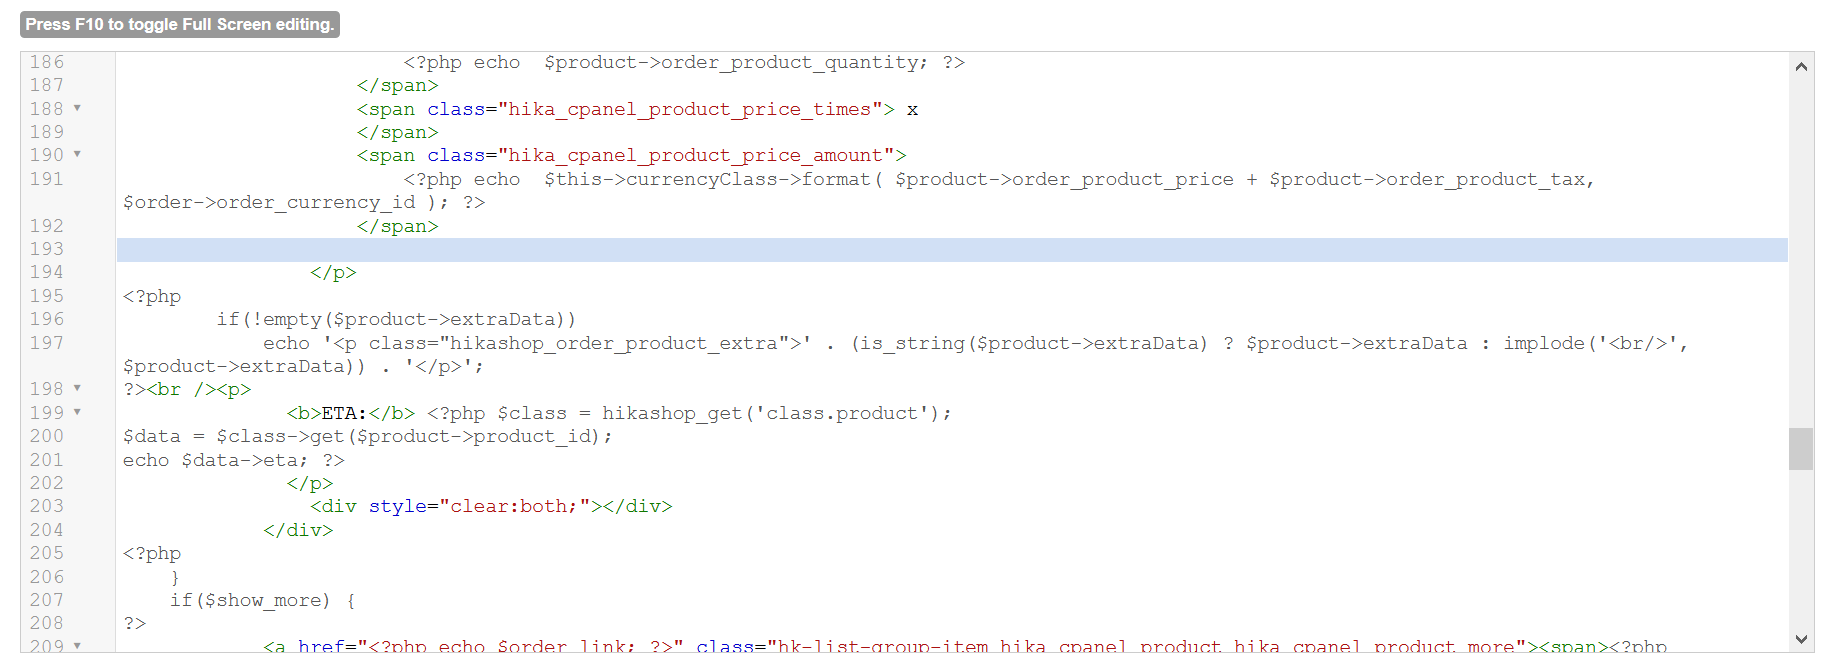Click the hika_cpanel_product_price_amount class string
1836x666 pixels.
tap(695, 156)
